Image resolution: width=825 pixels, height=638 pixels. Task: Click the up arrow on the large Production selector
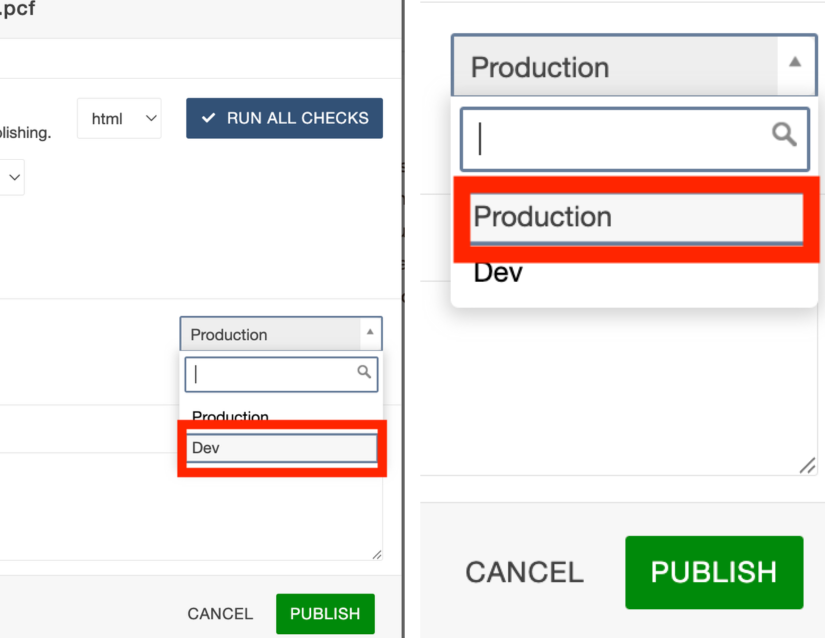pyautogui.click(x=796, y=62)
